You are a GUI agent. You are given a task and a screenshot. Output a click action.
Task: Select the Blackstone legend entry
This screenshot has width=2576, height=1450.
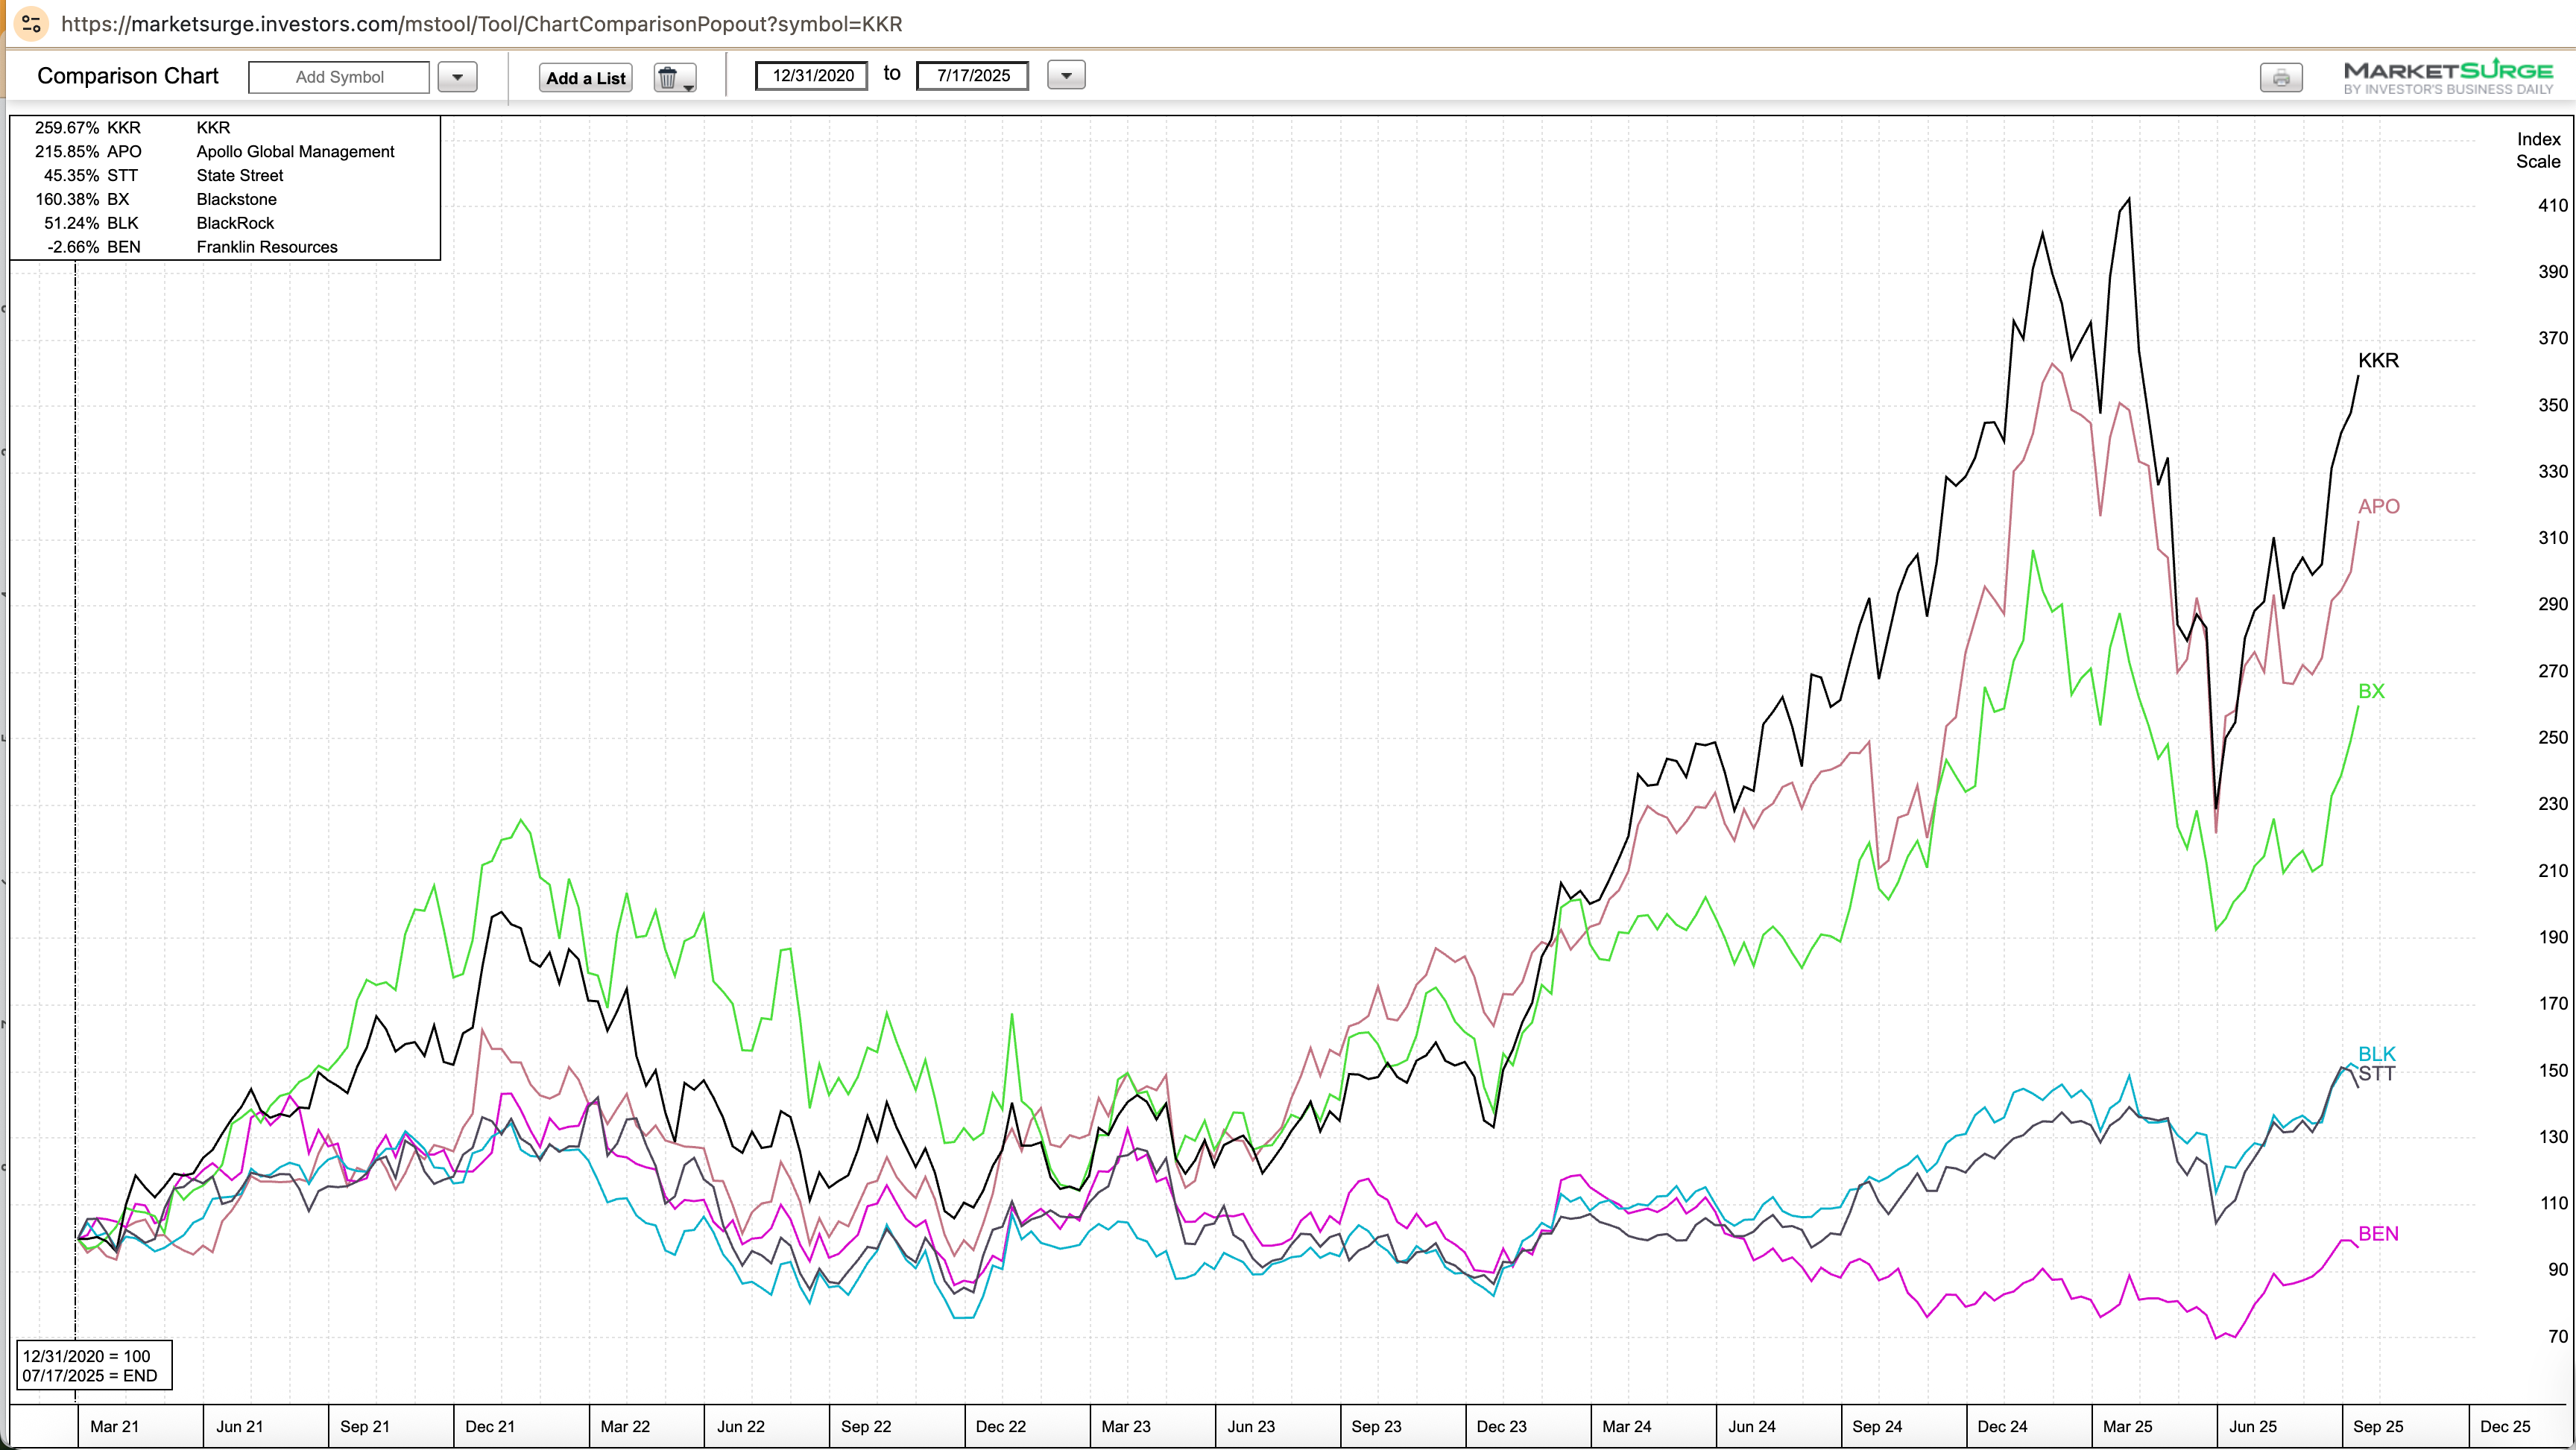click(x=236, y=200)
